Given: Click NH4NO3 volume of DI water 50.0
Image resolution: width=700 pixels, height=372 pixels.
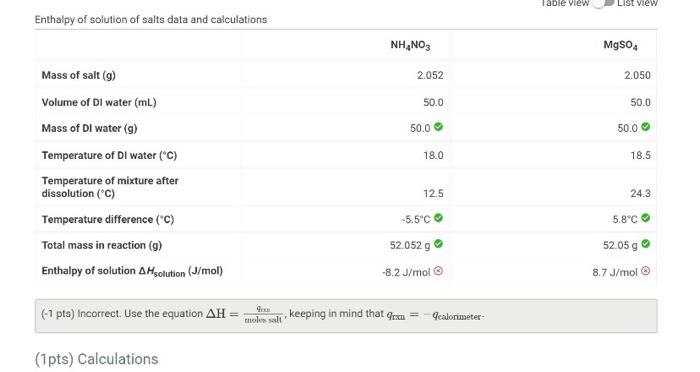Looking at the screenshot, I should [x=433, y=102].
